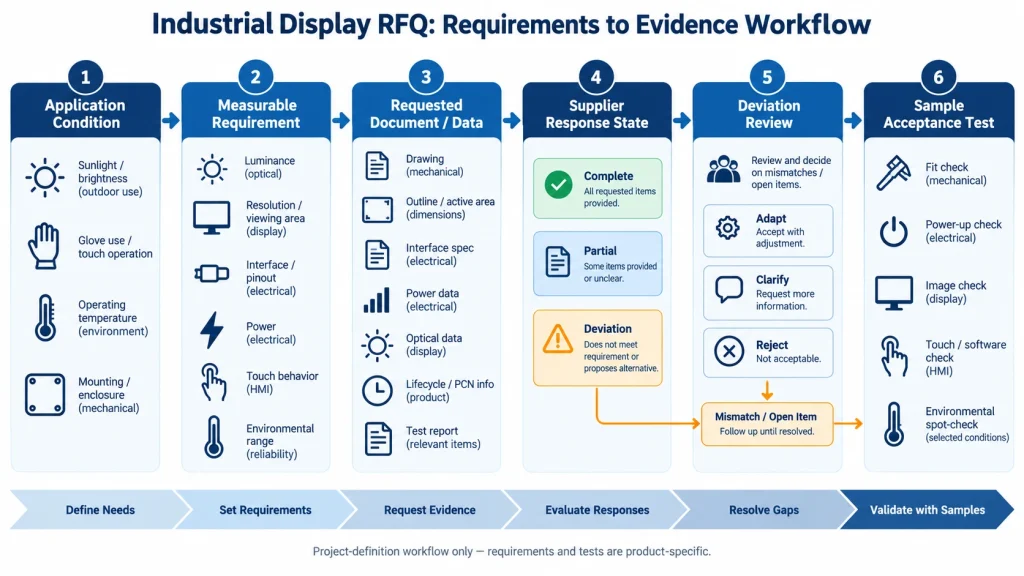Select the mounting plate icon beside Mounting / enclosure
This screenshot has height=576, width=1024.
pyautogui.click(x=45, y=394)
